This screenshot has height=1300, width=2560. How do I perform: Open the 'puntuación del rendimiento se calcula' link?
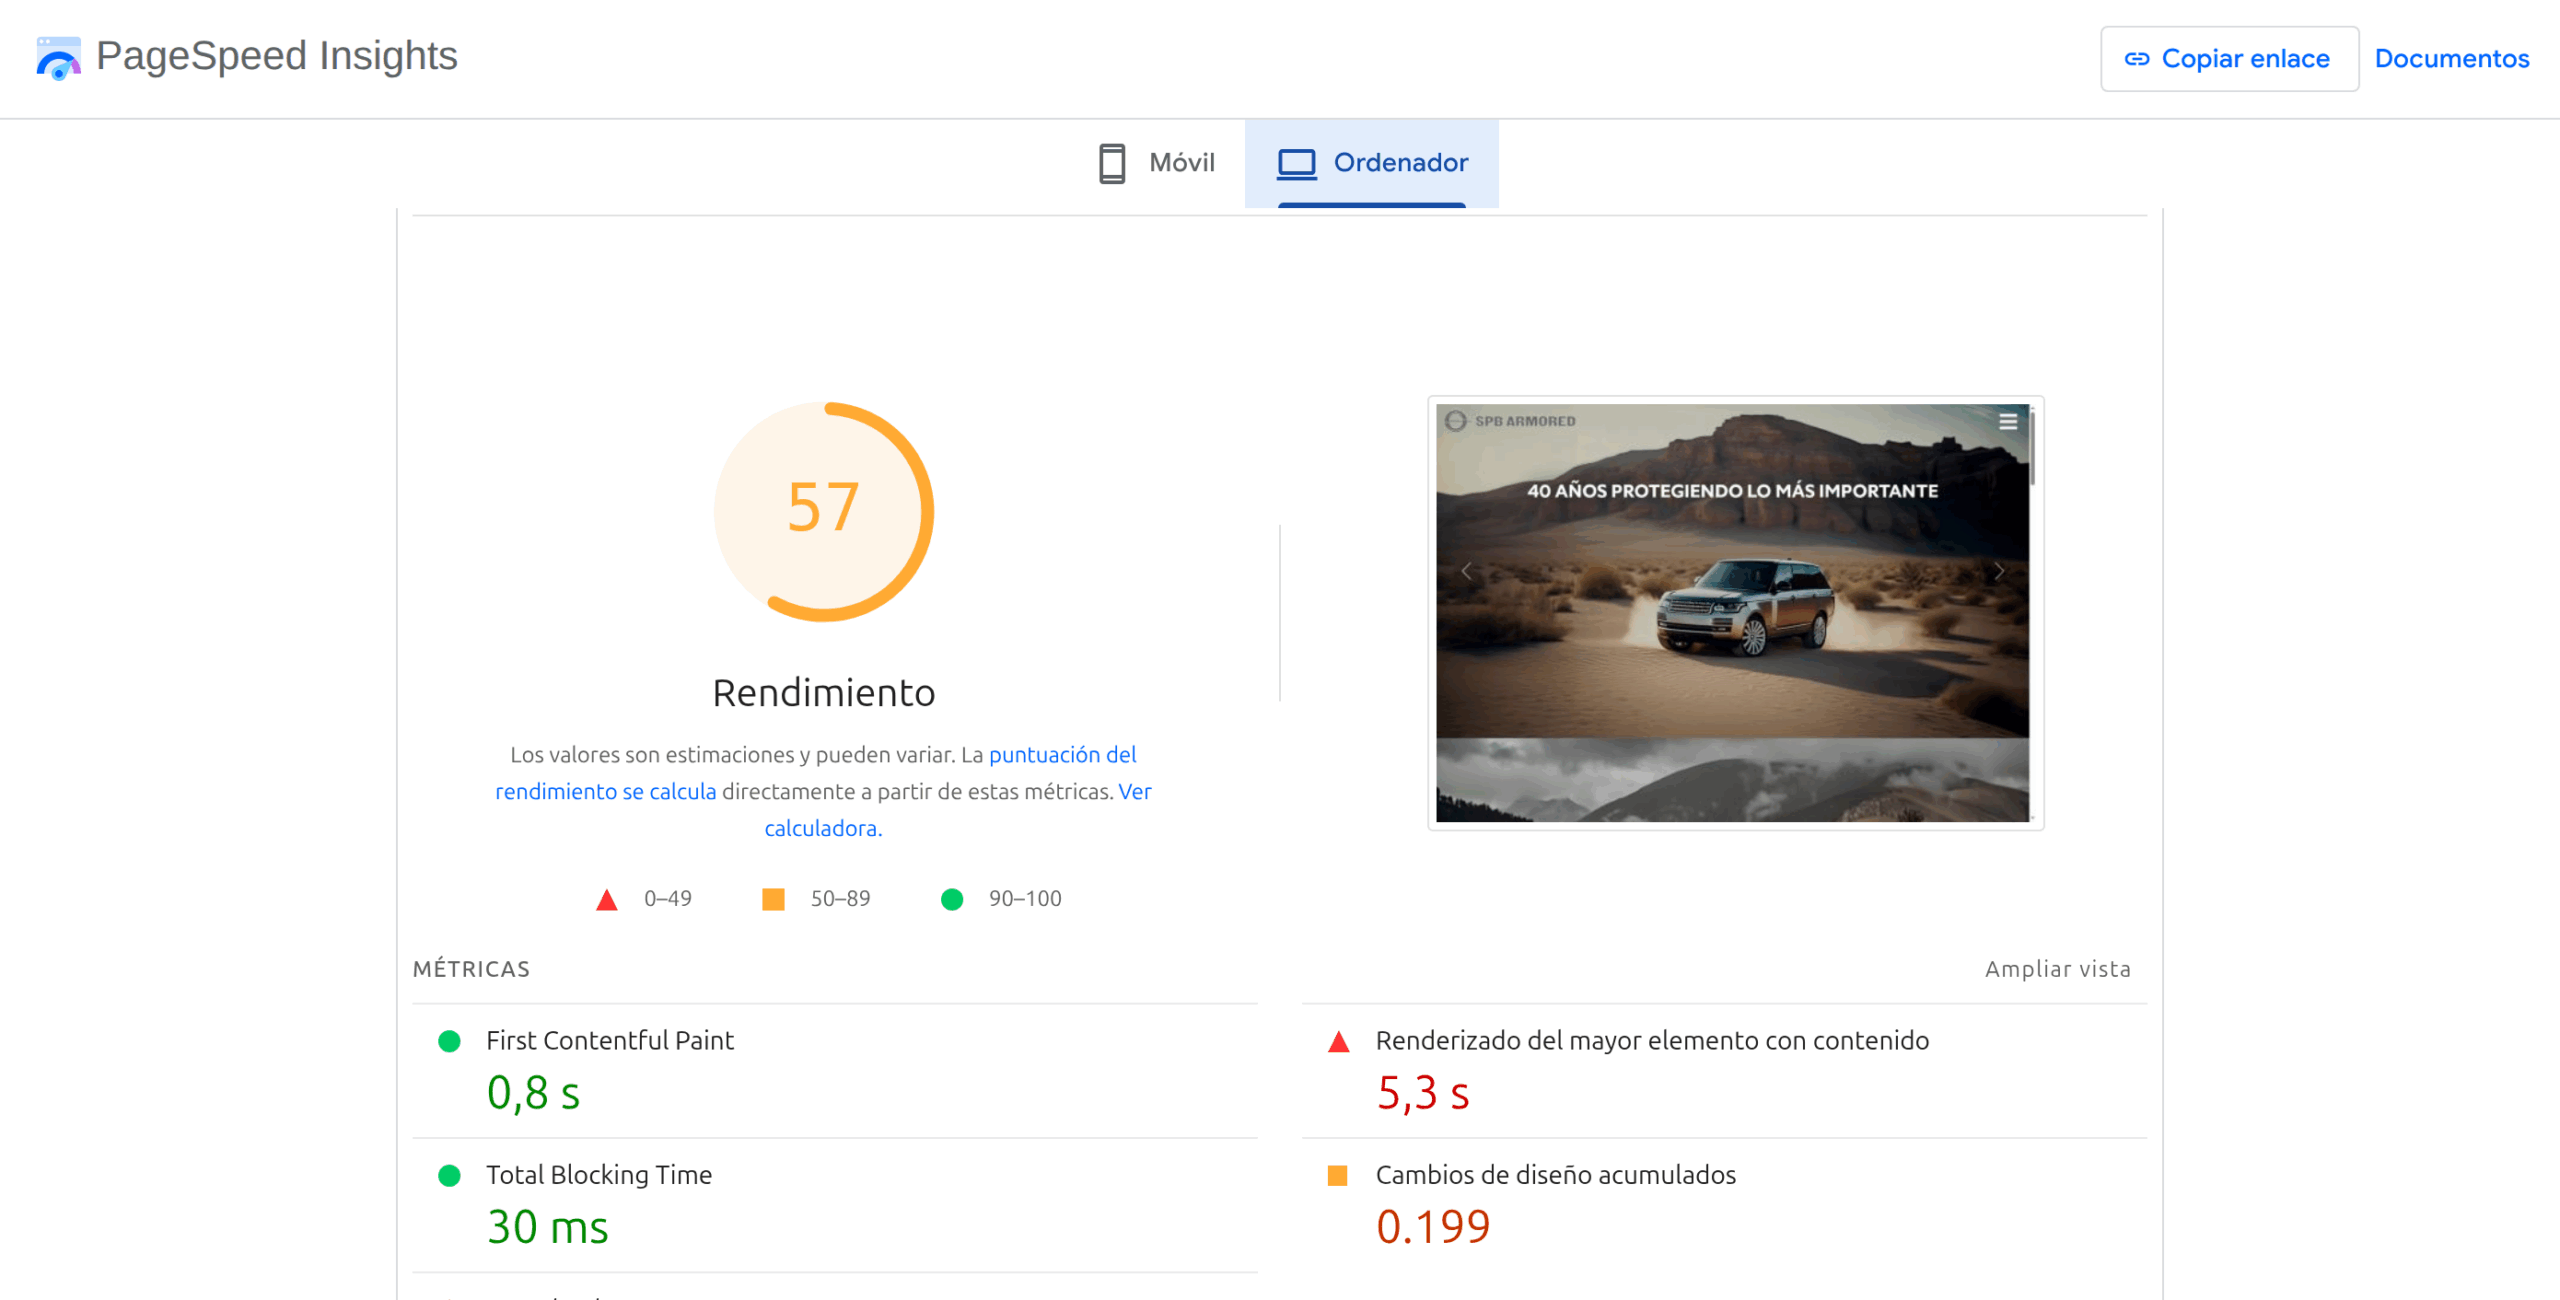tap(815, 773)
